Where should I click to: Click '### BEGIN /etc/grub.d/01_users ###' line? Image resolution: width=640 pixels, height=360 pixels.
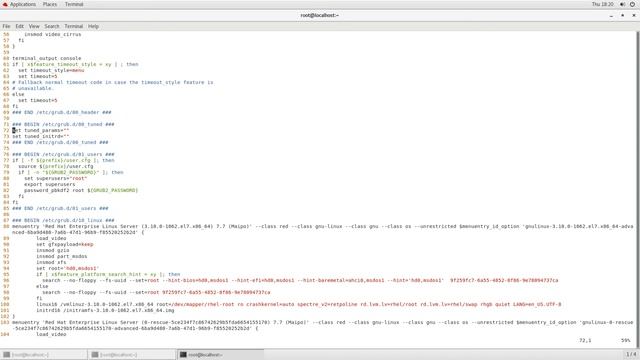click(x=63, y=154)
